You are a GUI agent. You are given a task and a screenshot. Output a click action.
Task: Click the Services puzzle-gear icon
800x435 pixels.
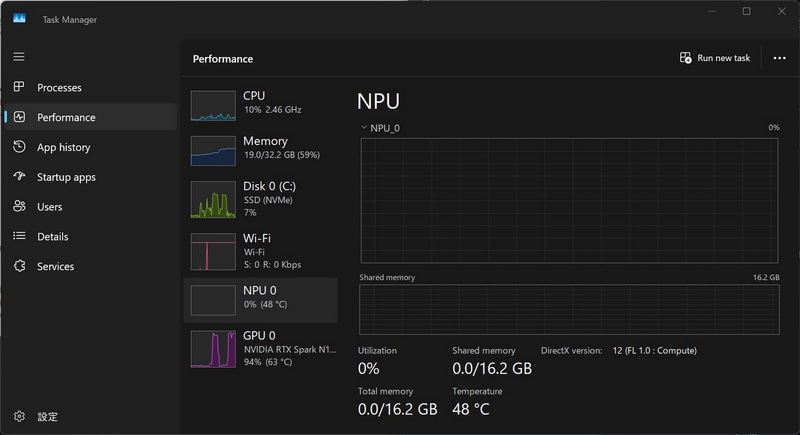tap(19, 266)
